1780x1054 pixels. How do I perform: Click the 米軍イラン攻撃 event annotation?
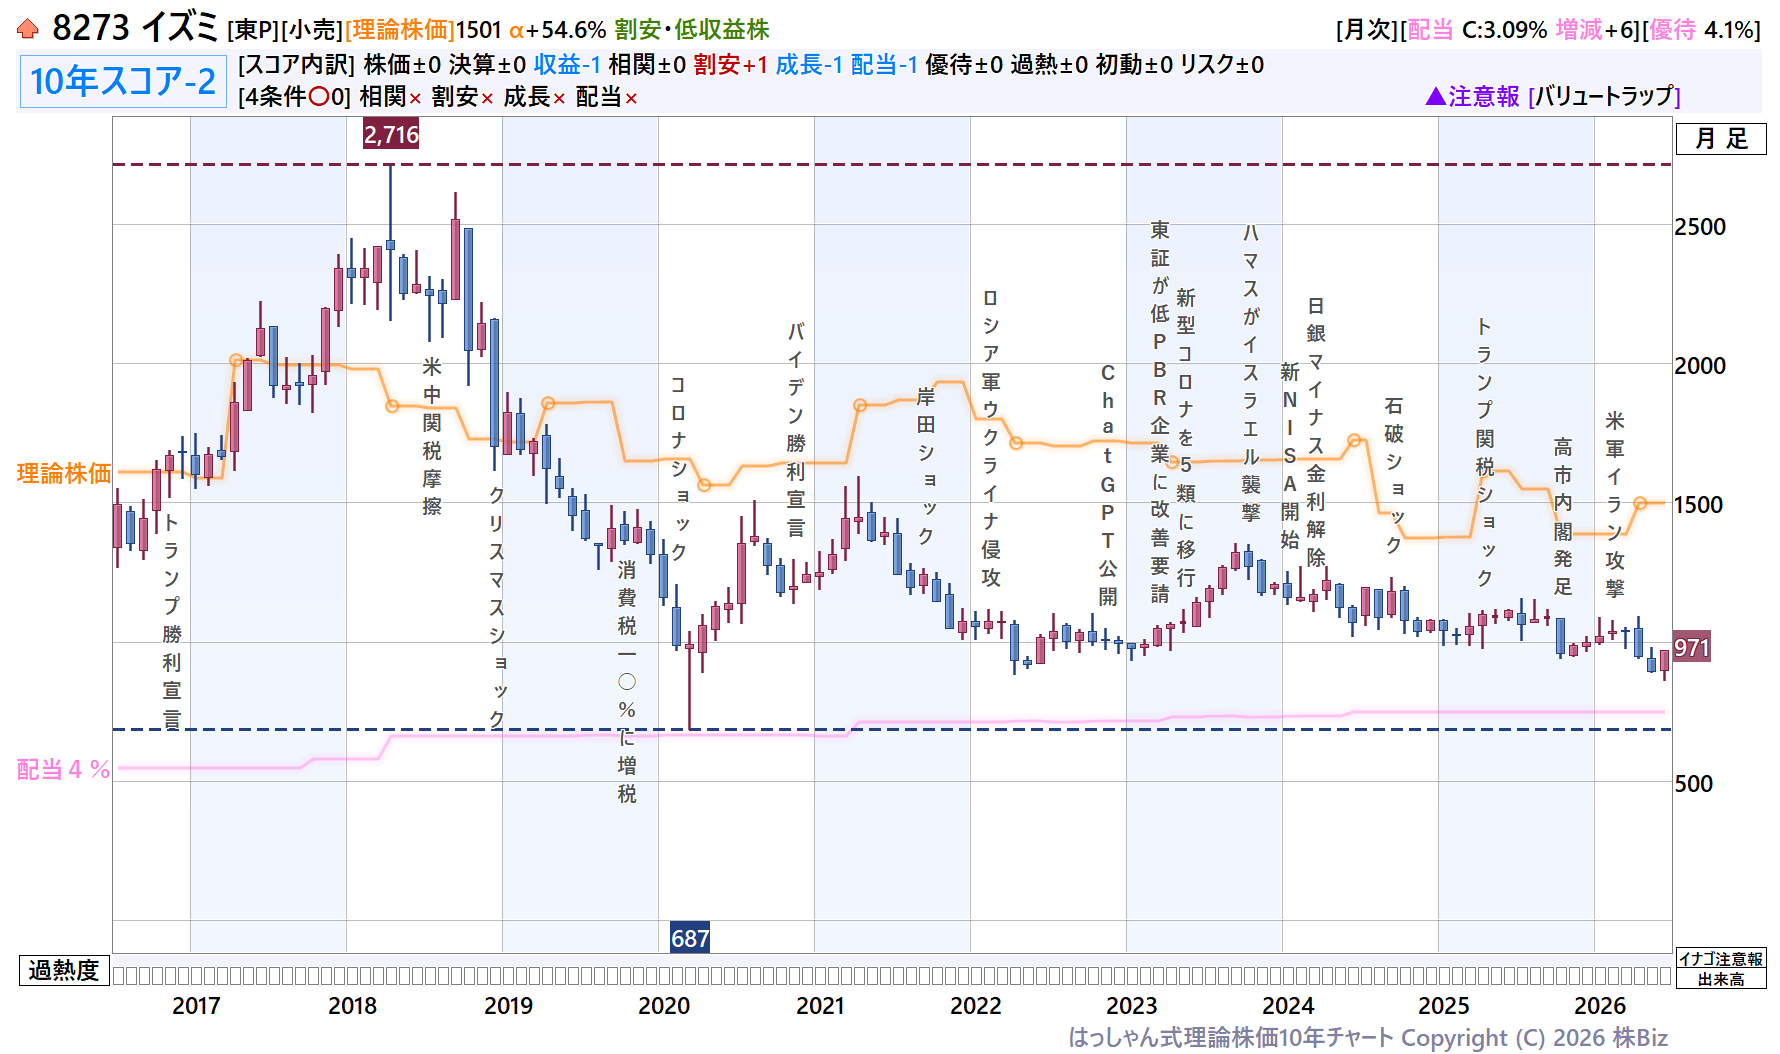[x=1615, y=504]
